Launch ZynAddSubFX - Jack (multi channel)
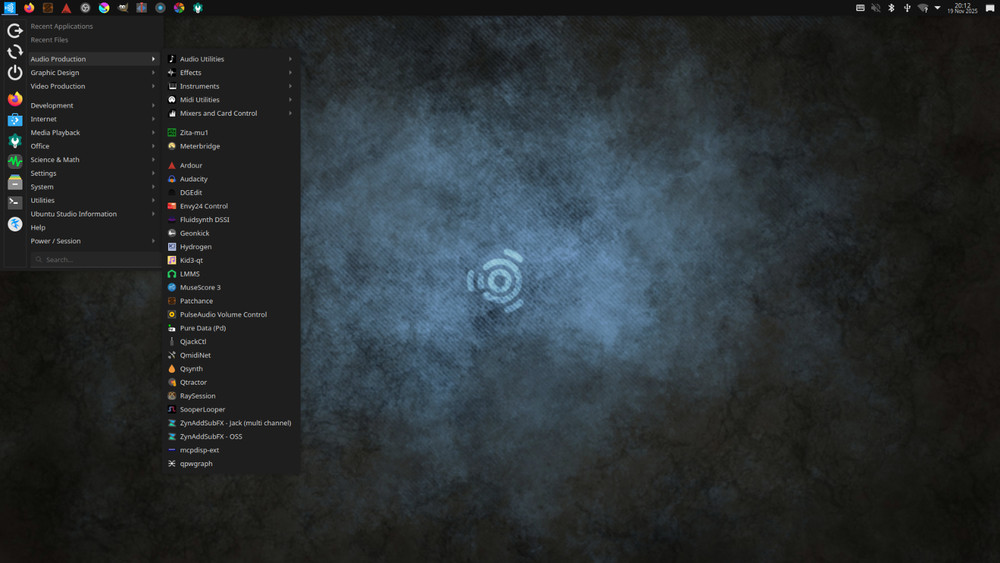This screenshot has width=1000, height=563. point(231,423)
